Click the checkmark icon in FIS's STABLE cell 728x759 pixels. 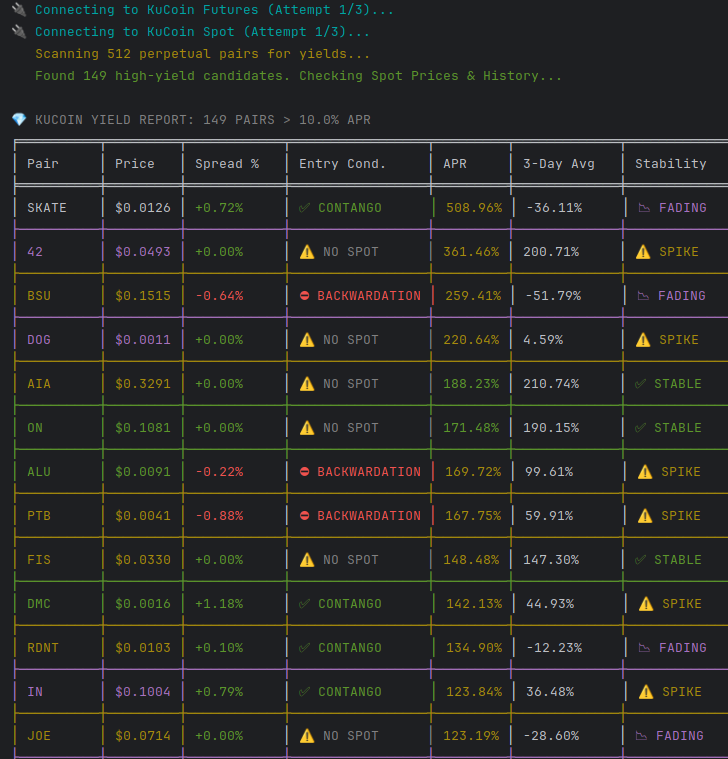coord(640,560)
